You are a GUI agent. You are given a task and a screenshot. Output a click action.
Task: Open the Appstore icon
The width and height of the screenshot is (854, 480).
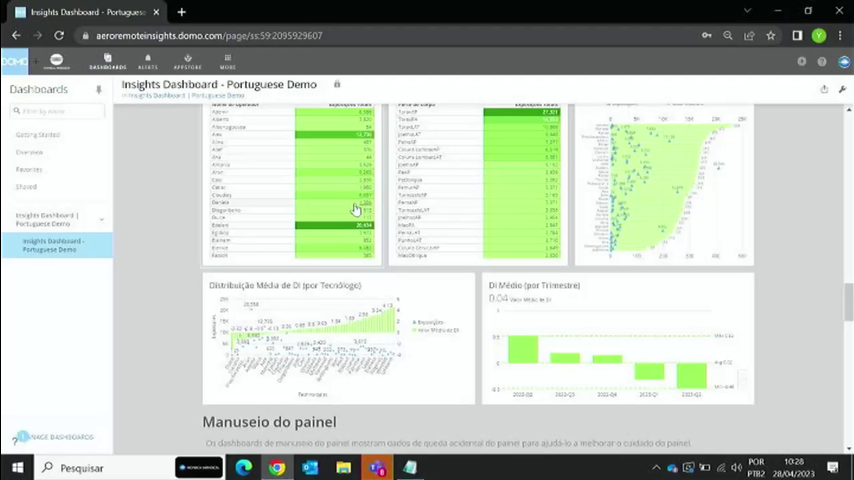click(187, 61)
